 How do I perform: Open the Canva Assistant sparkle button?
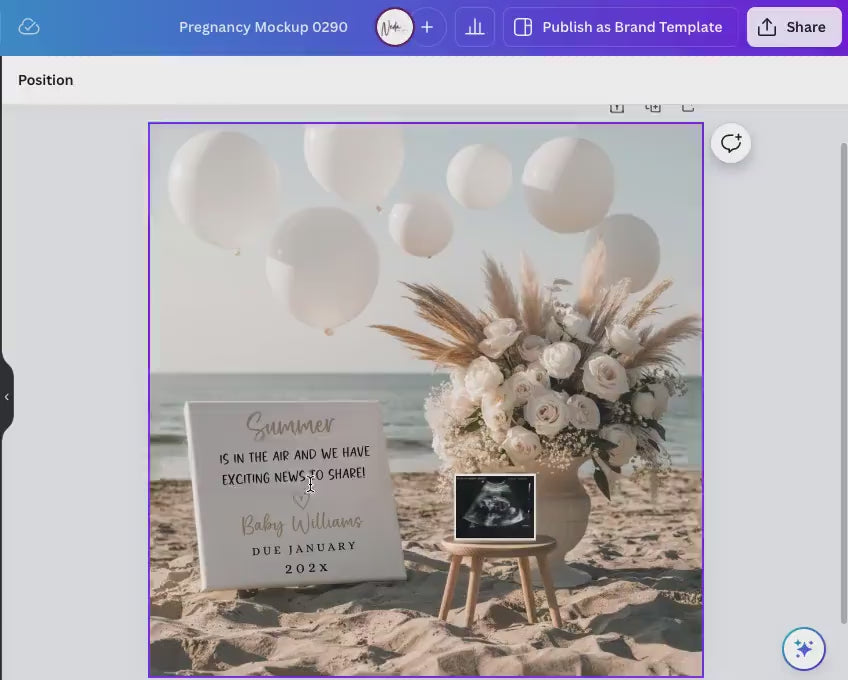pyautogui.click(x=804, y=648)
